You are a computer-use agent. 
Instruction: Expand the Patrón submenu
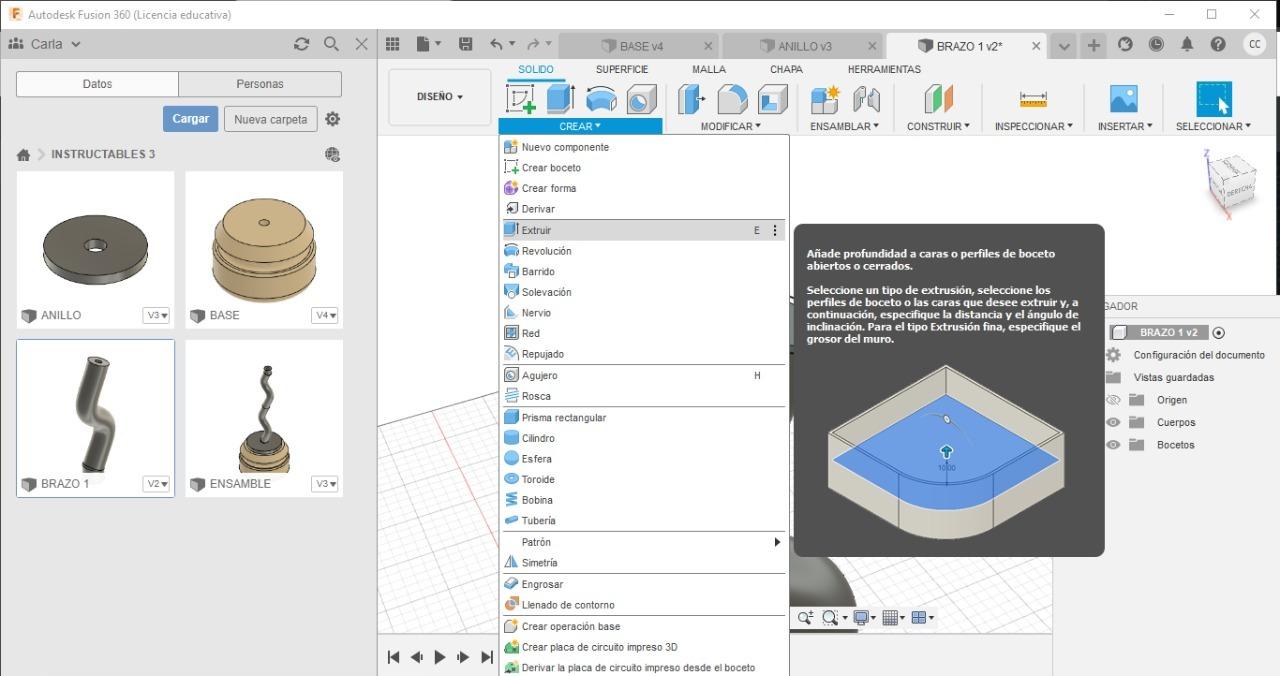644,542
